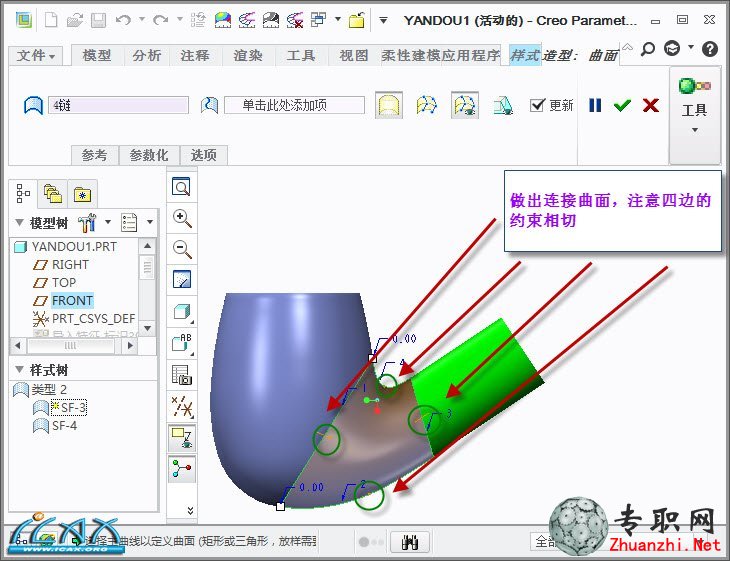The height and width of the screenshot is (561, 730).
Task: Click the model tree scroll down arrow
Action: pyautogui.click(x=147, y=328)
